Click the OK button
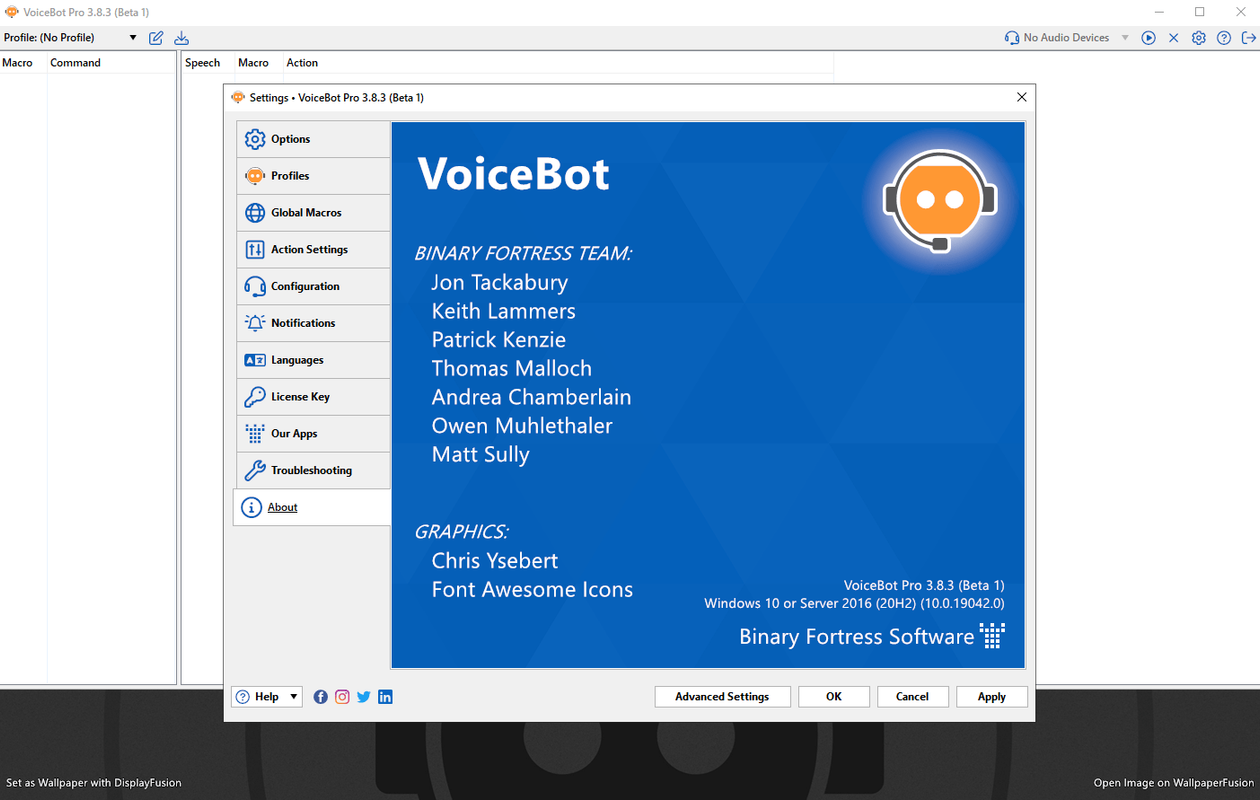The image size is (1260, 800). (x=834, y=697)
